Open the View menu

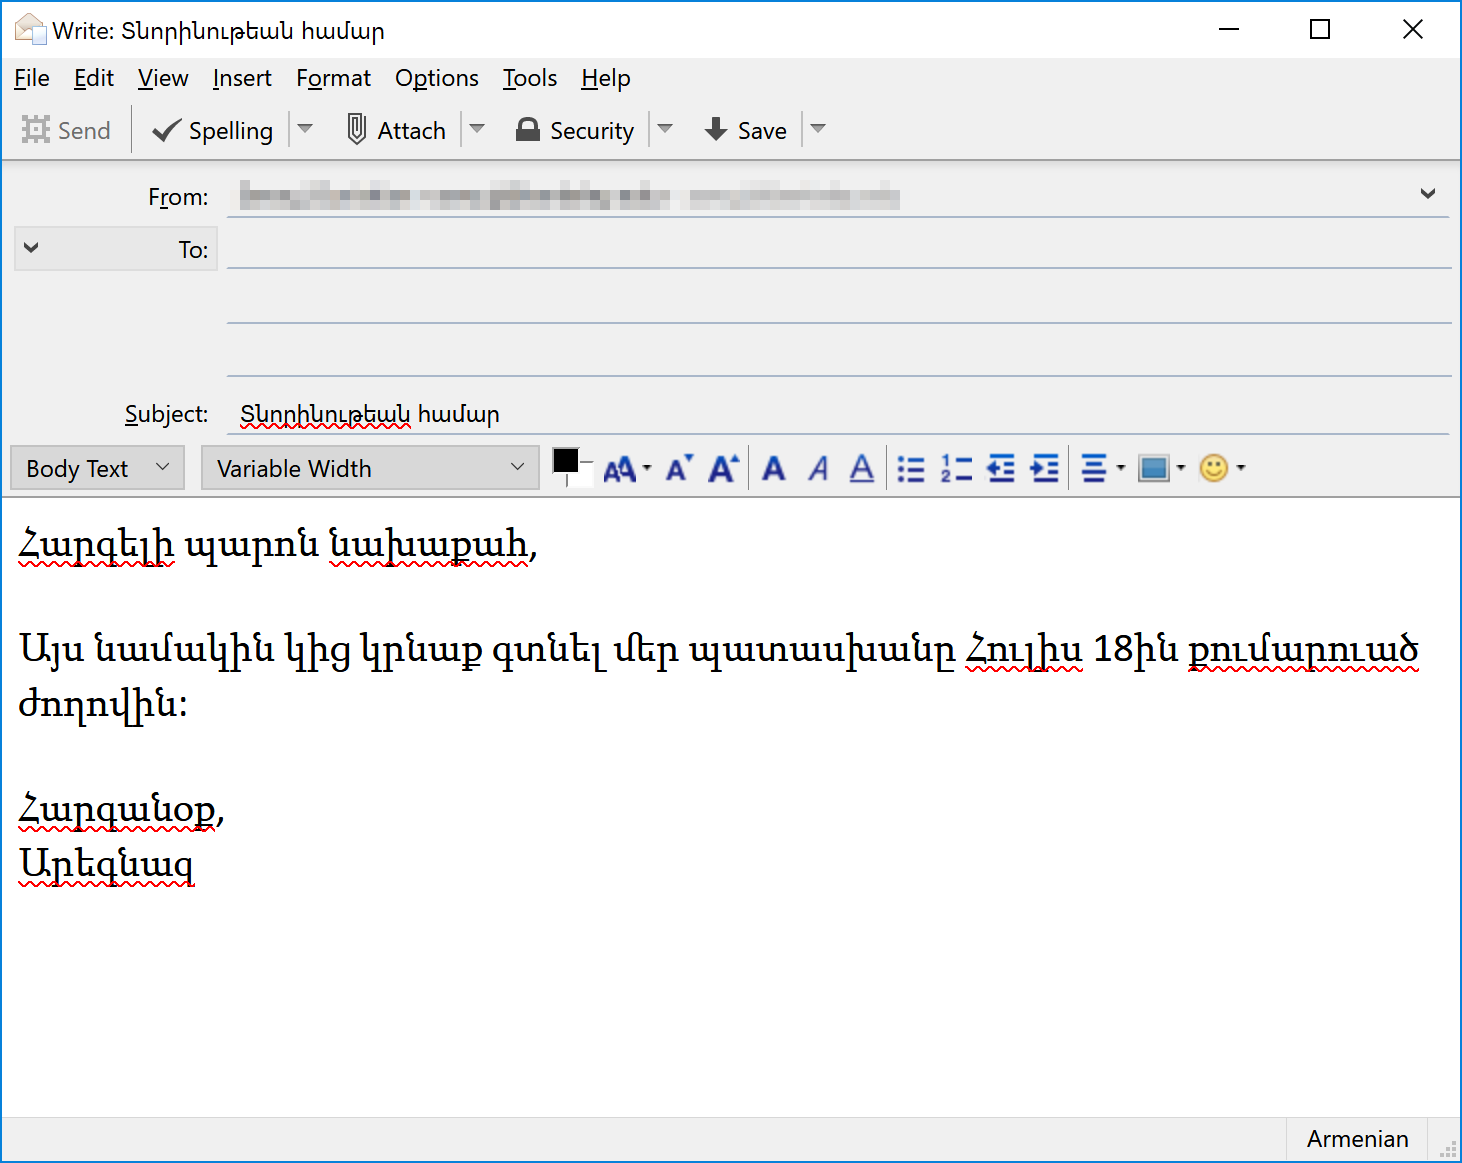pos(163,78)
